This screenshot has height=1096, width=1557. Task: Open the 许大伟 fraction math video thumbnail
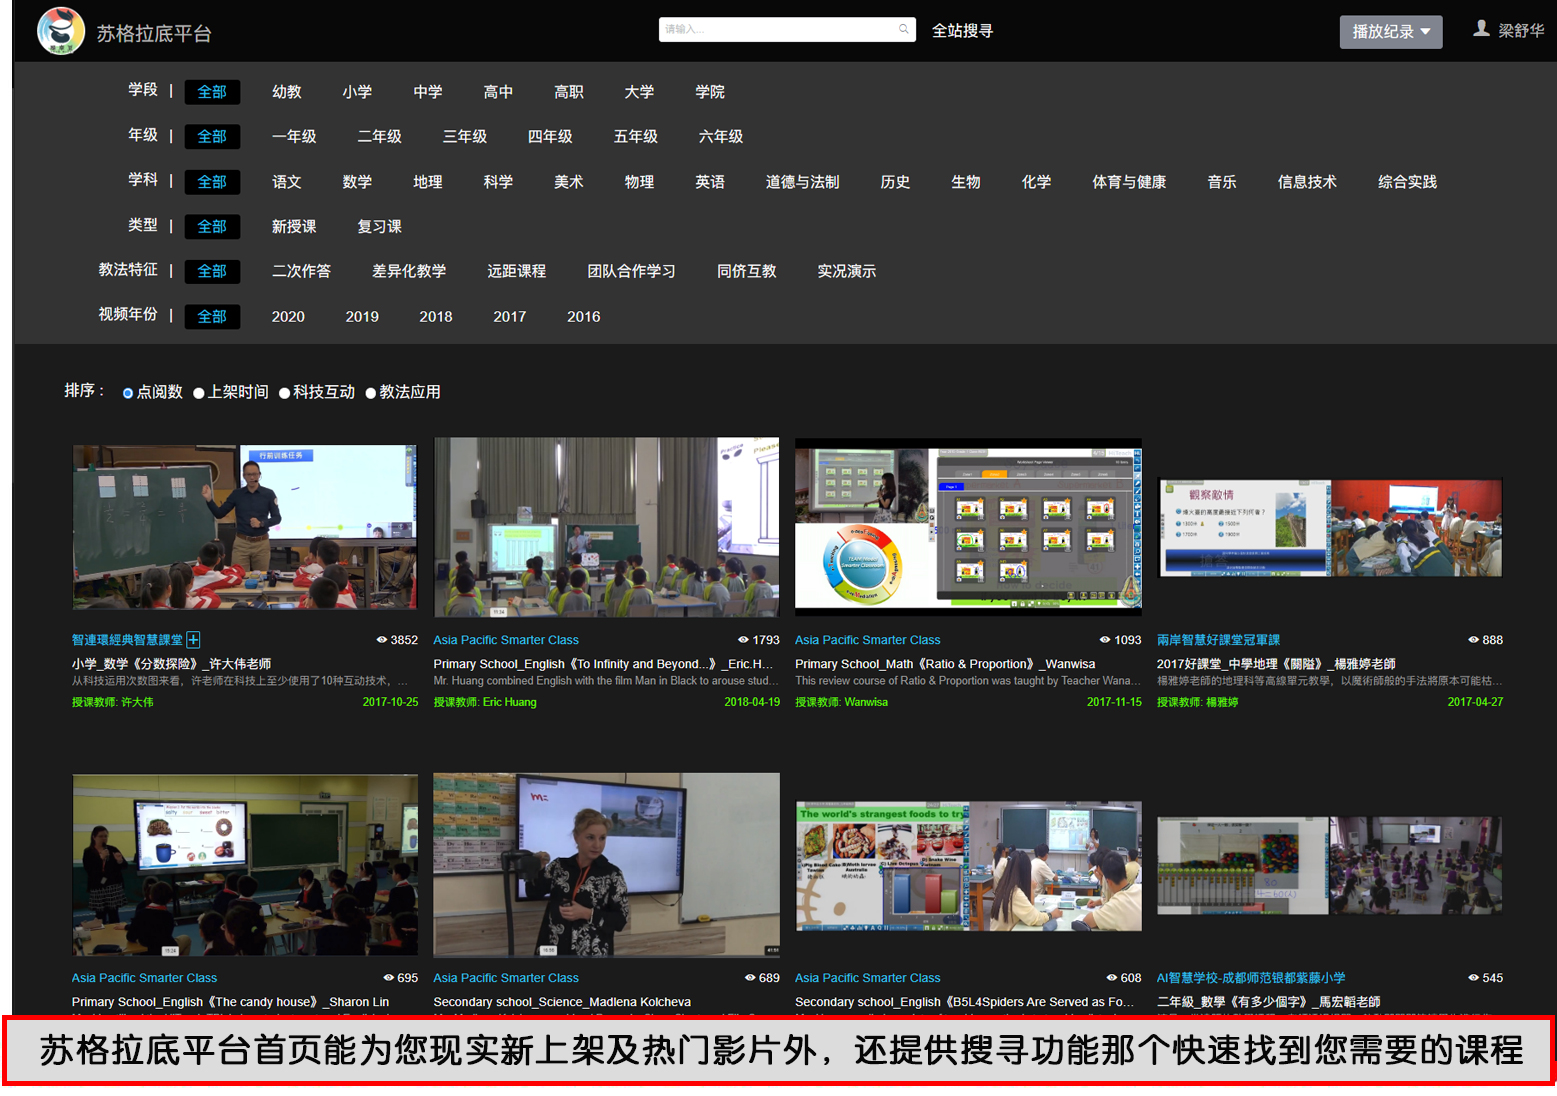(245, 527)
